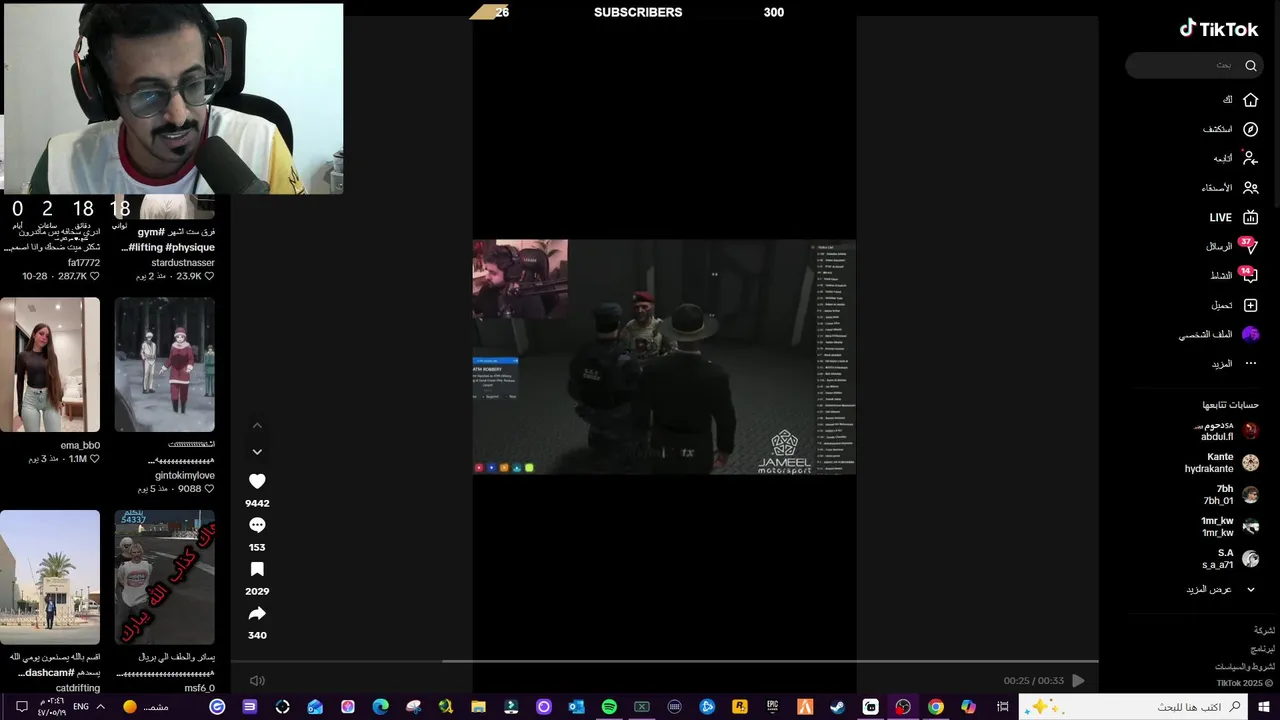The image size is (1280, 720).
Task: Open the Following icon in the sidebar
Action: [x=1250, y=158]
